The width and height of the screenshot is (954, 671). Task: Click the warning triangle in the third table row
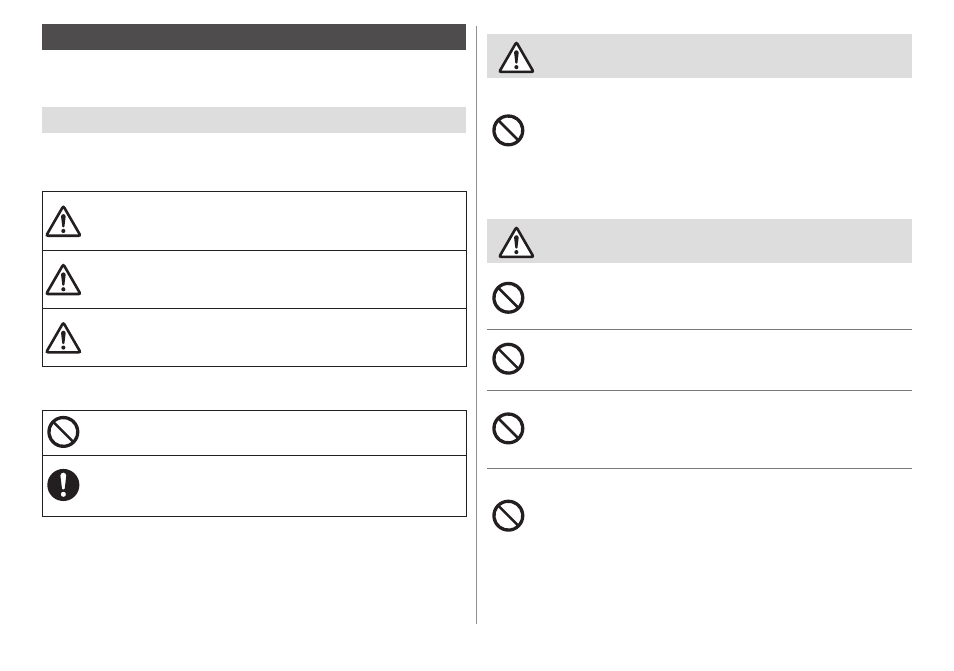pos(63,338)
